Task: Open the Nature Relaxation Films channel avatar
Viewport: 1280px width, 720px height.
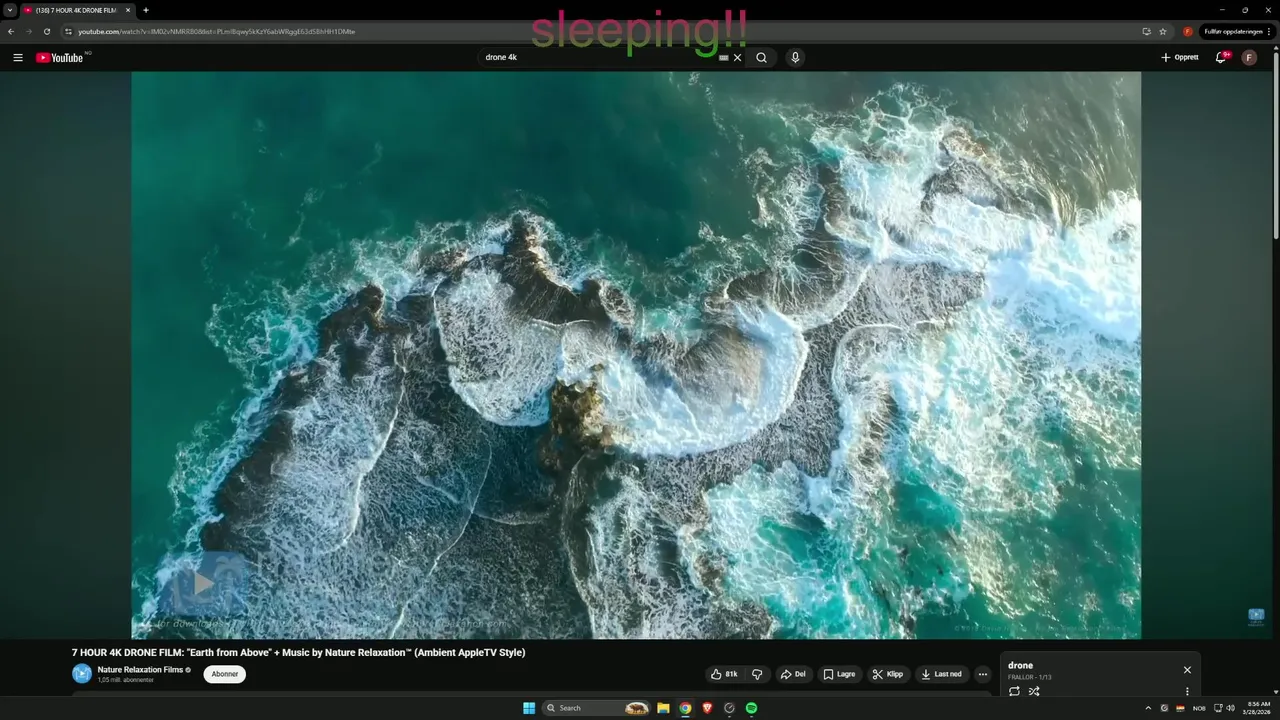Action: coord(82,674)
